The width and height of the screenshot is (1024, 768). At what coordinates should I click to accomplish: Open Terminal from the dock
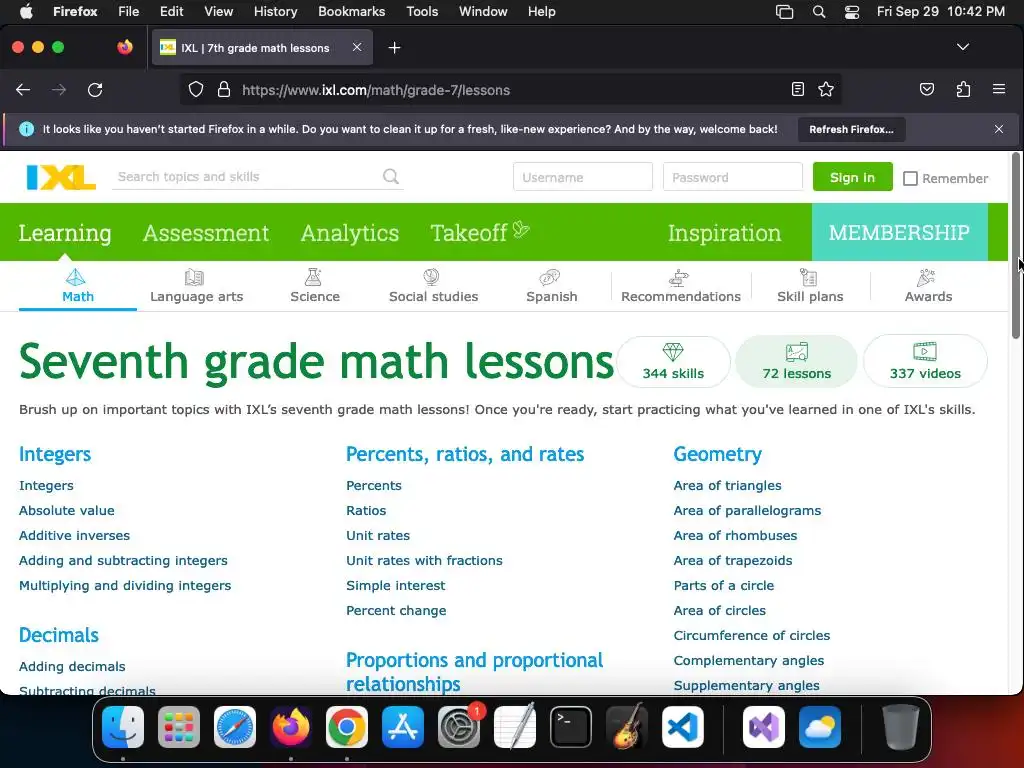click(x=570, y=727)
